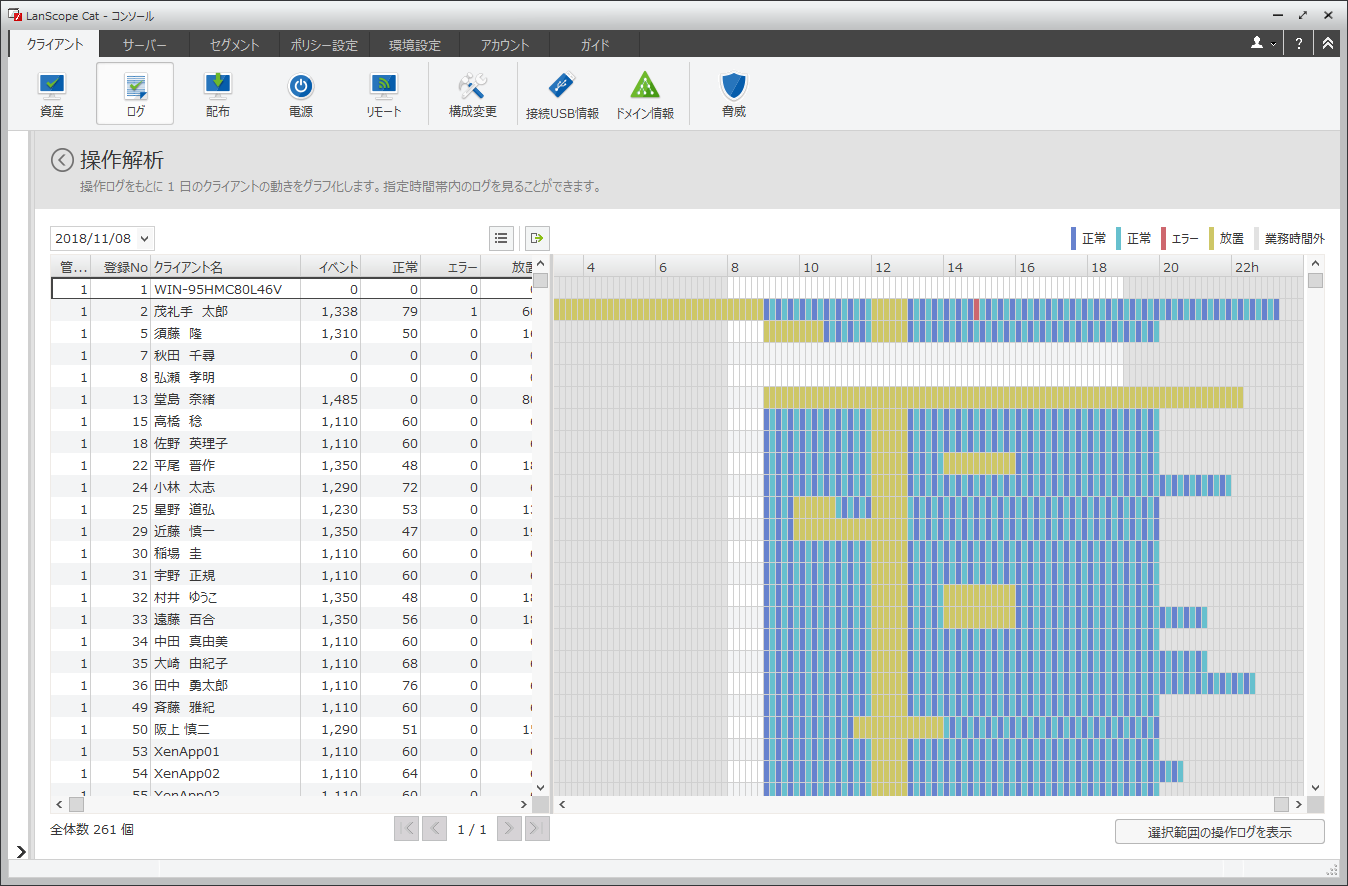
Task: Click the red エラー legend swatch
Action: click(1164, 238)
